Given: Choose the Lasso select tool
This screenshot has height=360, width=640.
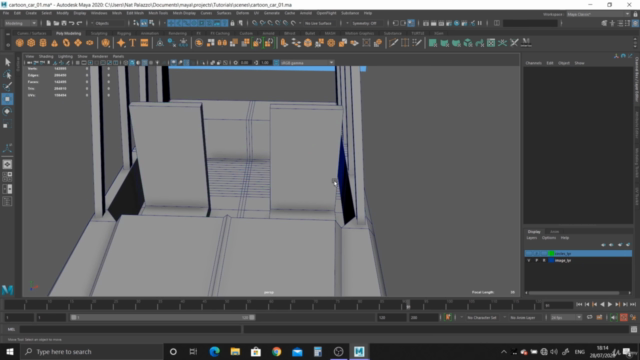Looking at the screenshot, I should coord(7,74).
